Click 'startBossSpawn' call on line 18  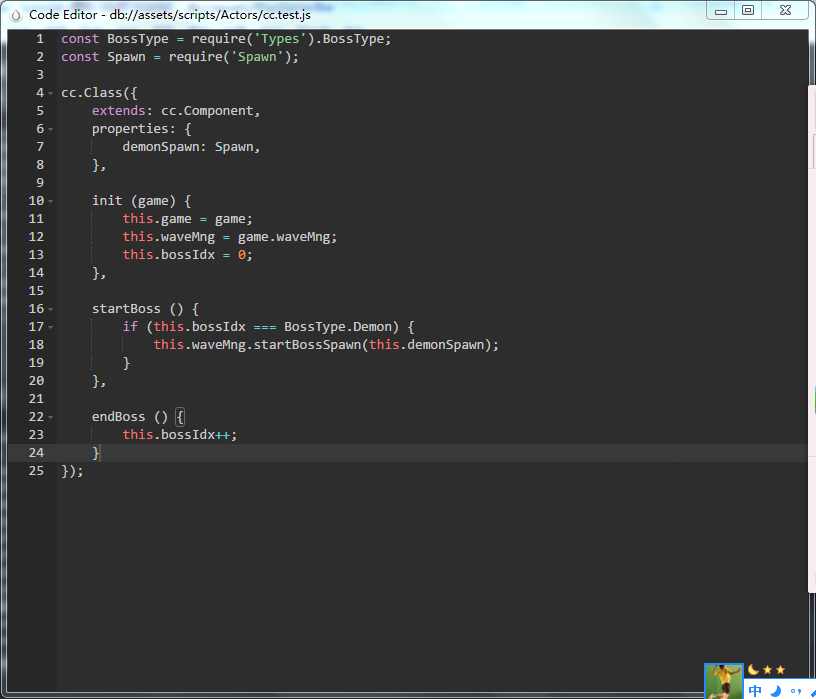[307, 345]
